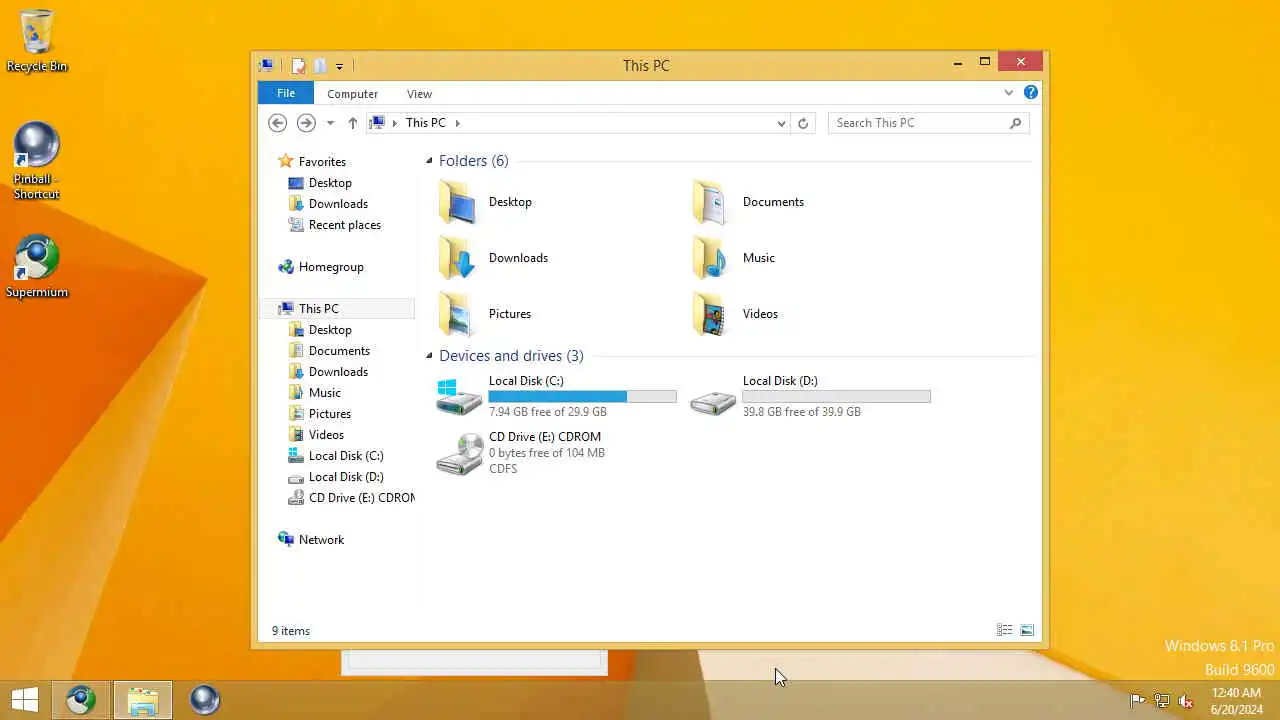Click the network icon in system tray
This screenshot has height=720, width=1280.
point(1162,701)
